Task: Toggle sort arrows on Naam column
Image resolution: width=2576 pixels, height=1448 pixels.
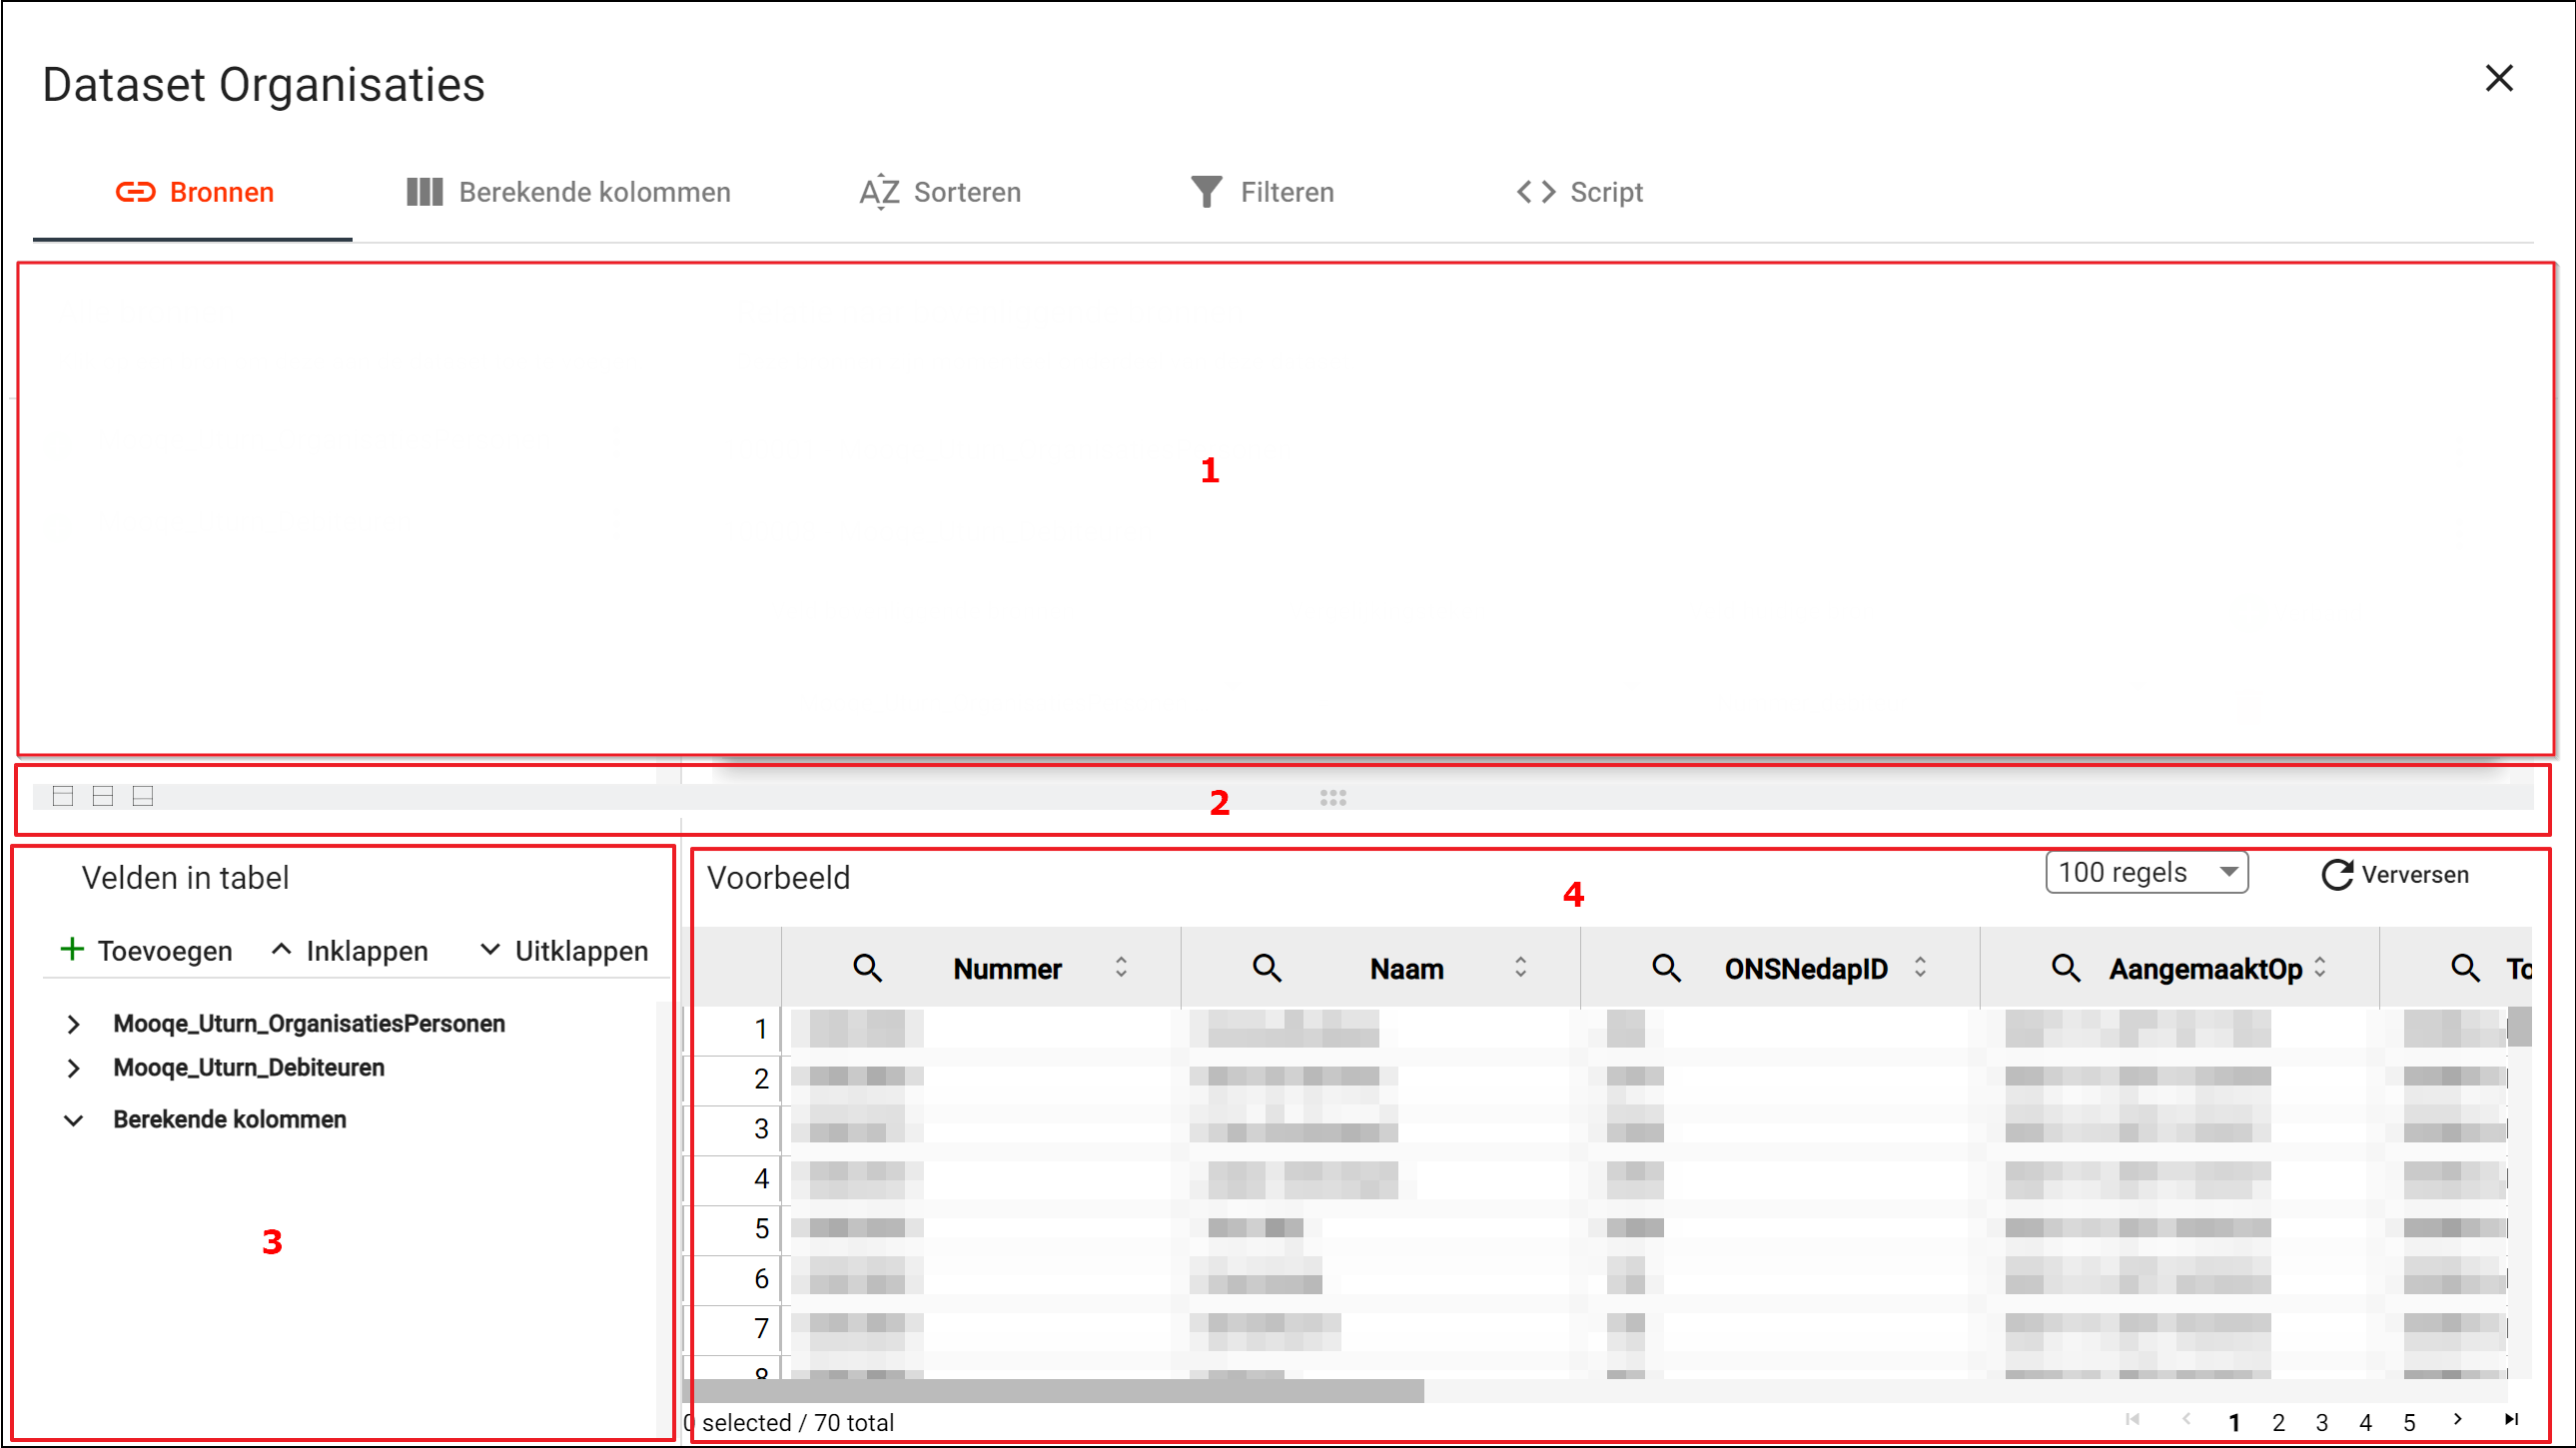Action: pyautogui.click(x=1520, y=967)
